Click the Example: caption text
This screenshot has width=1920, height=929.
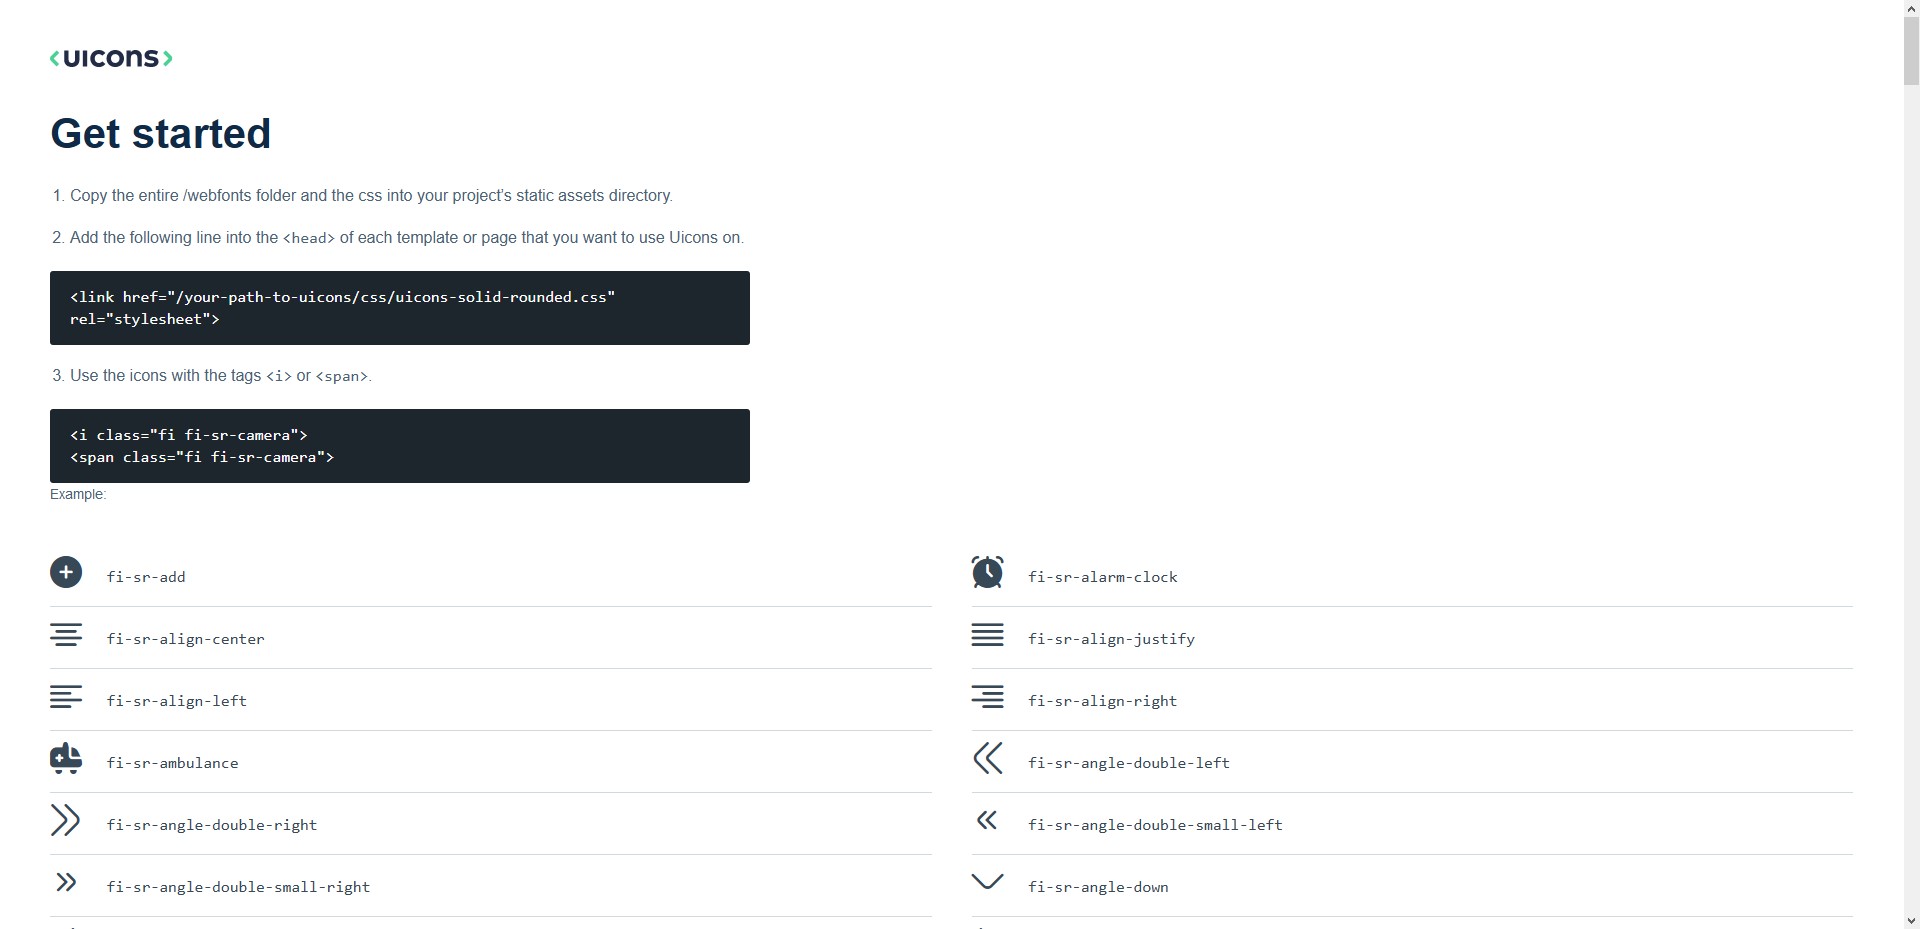[x=78, y=494]
